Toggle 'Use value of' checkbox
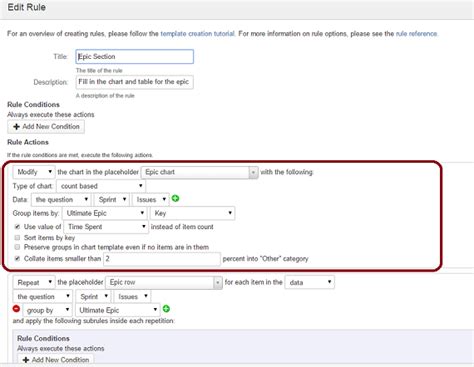The height and width of the screenshot is (367, 474). (17, 227)
